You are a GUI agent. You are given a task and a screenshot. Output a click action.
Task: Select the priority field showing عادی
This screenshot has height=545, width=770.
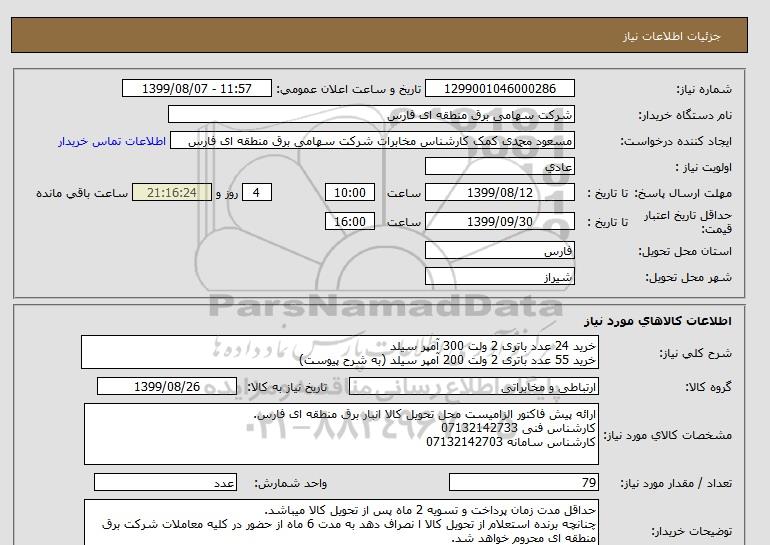coord(499,166)
